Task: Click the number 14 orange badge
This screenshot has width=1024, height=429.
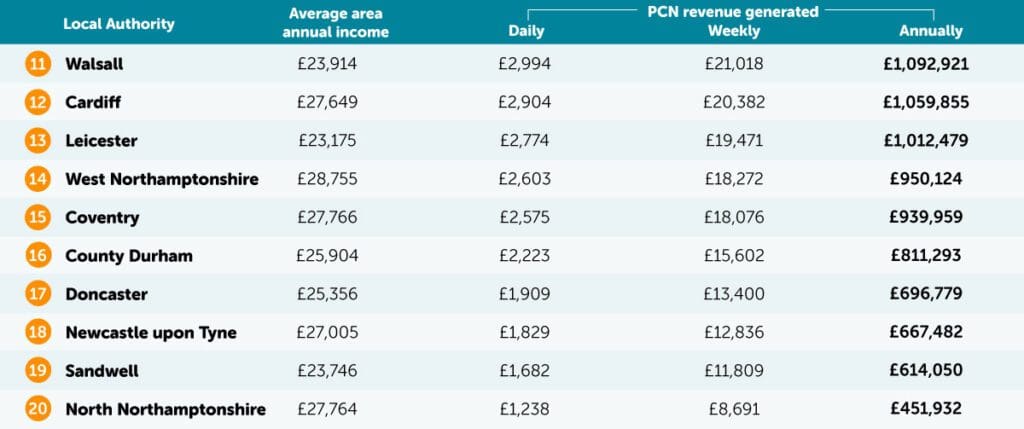Action: click(x=37, y=179)
